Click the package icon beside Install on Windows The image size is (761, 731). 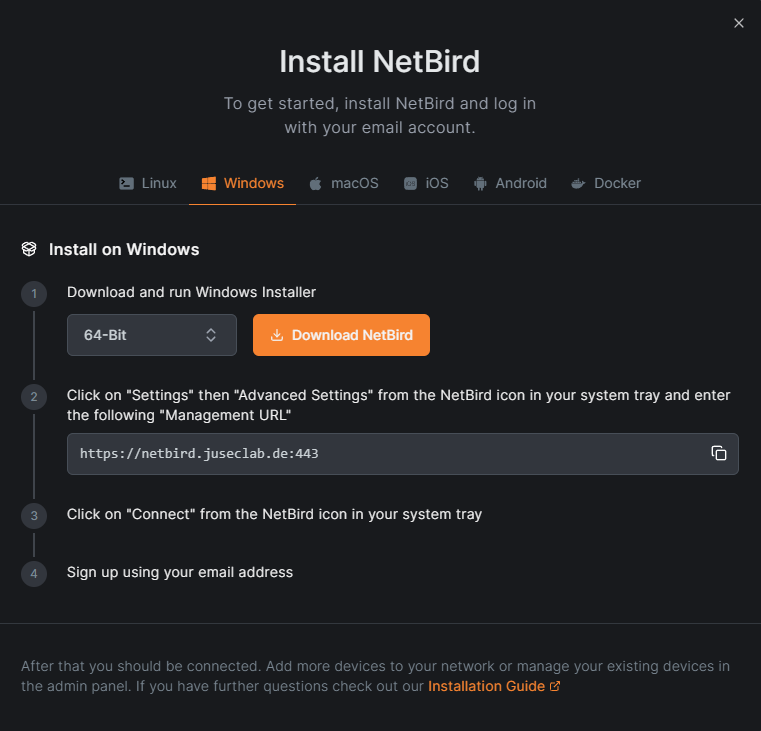click(29, 249)
